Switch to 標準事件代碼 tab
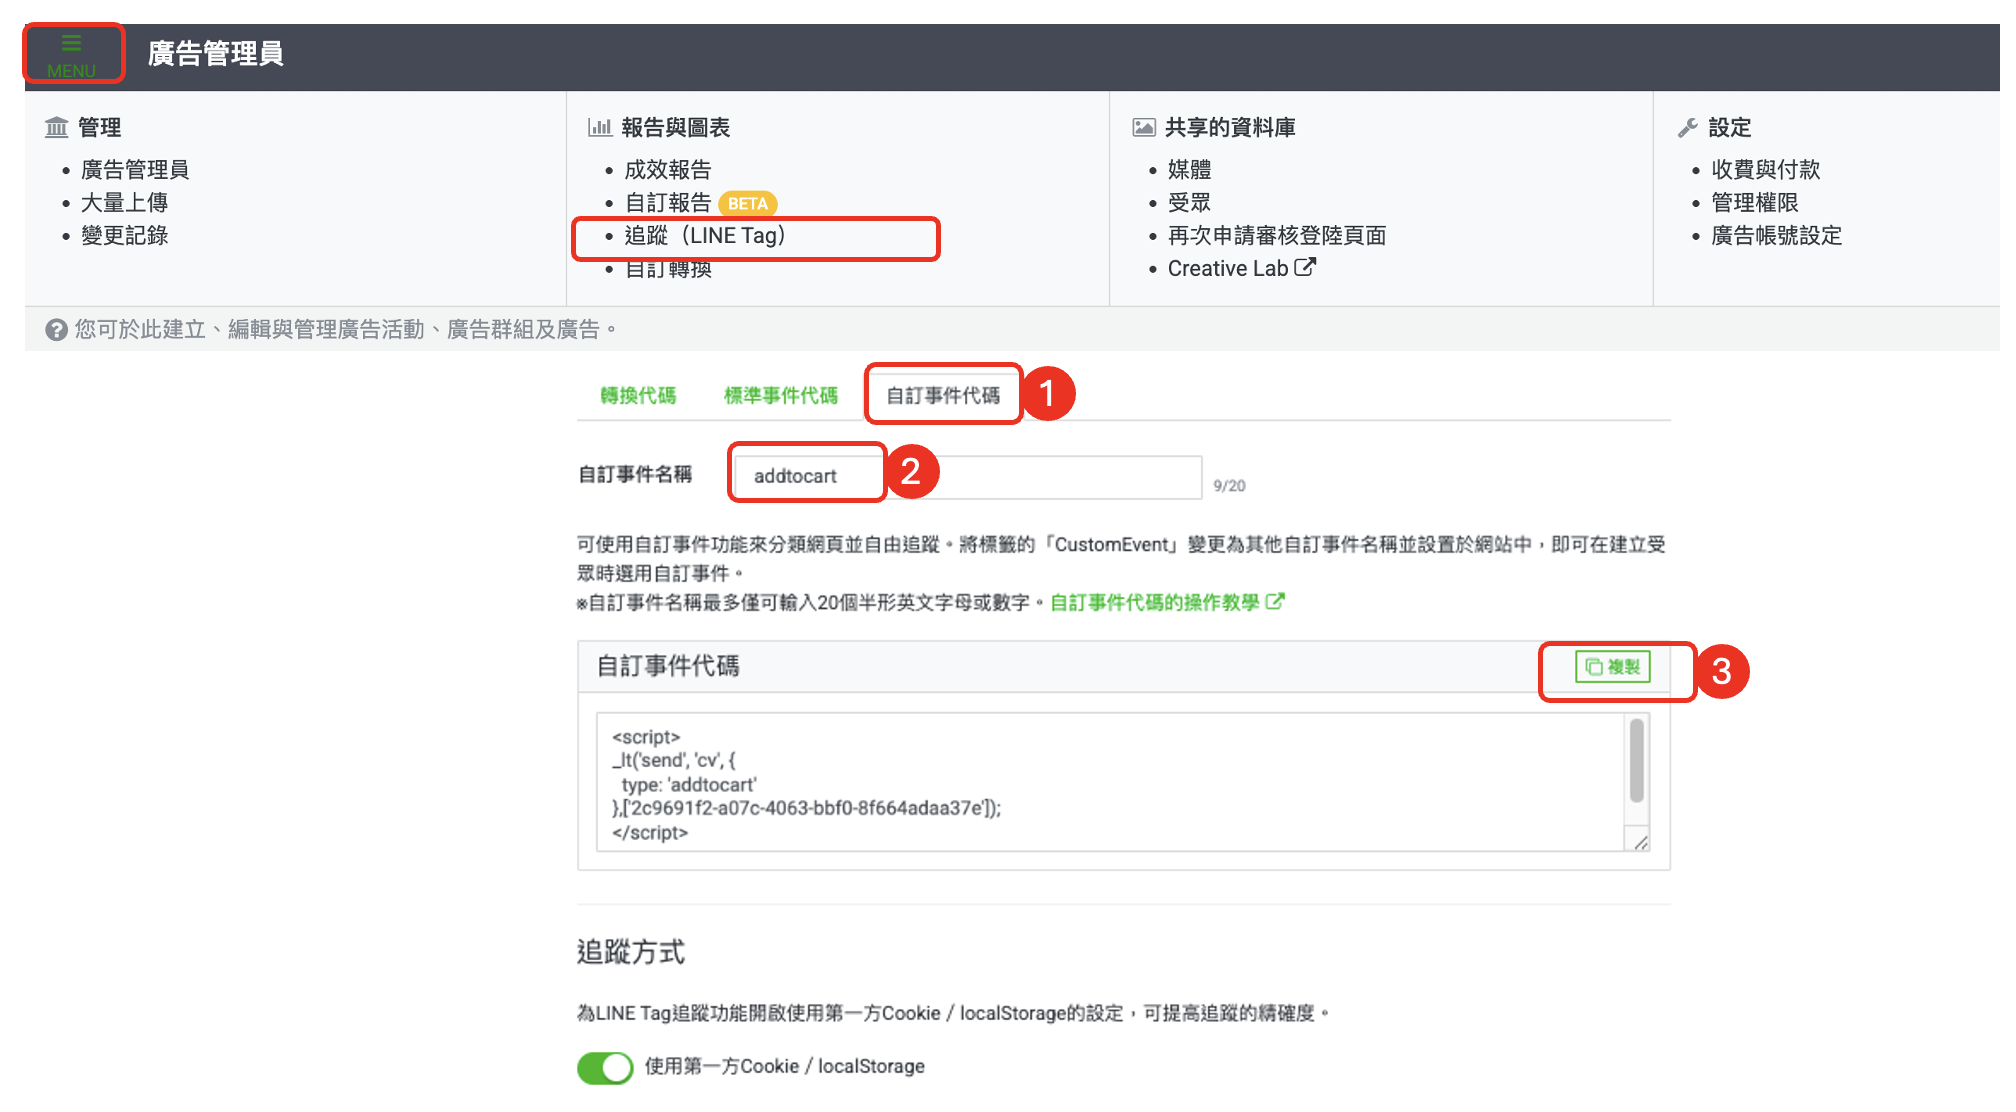Viewport: 2016px width, 1112px height. [x=781, y=396]
